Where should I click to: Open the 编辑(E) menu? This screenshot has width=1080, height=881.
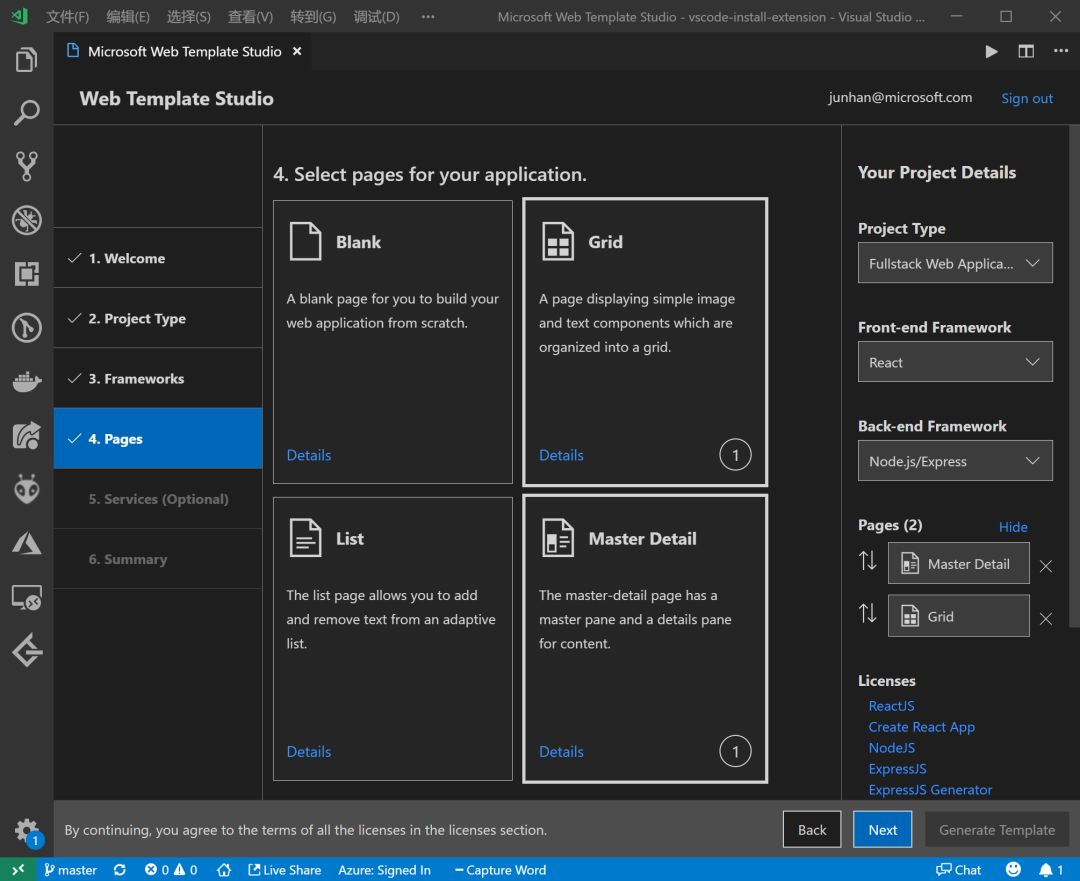(x=128, y=17)
